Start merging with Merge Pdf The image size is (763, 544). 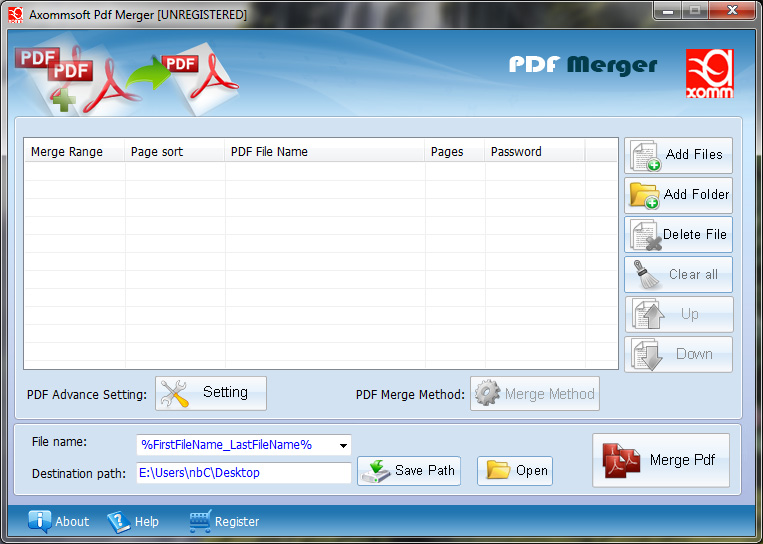tap(661, 460)
